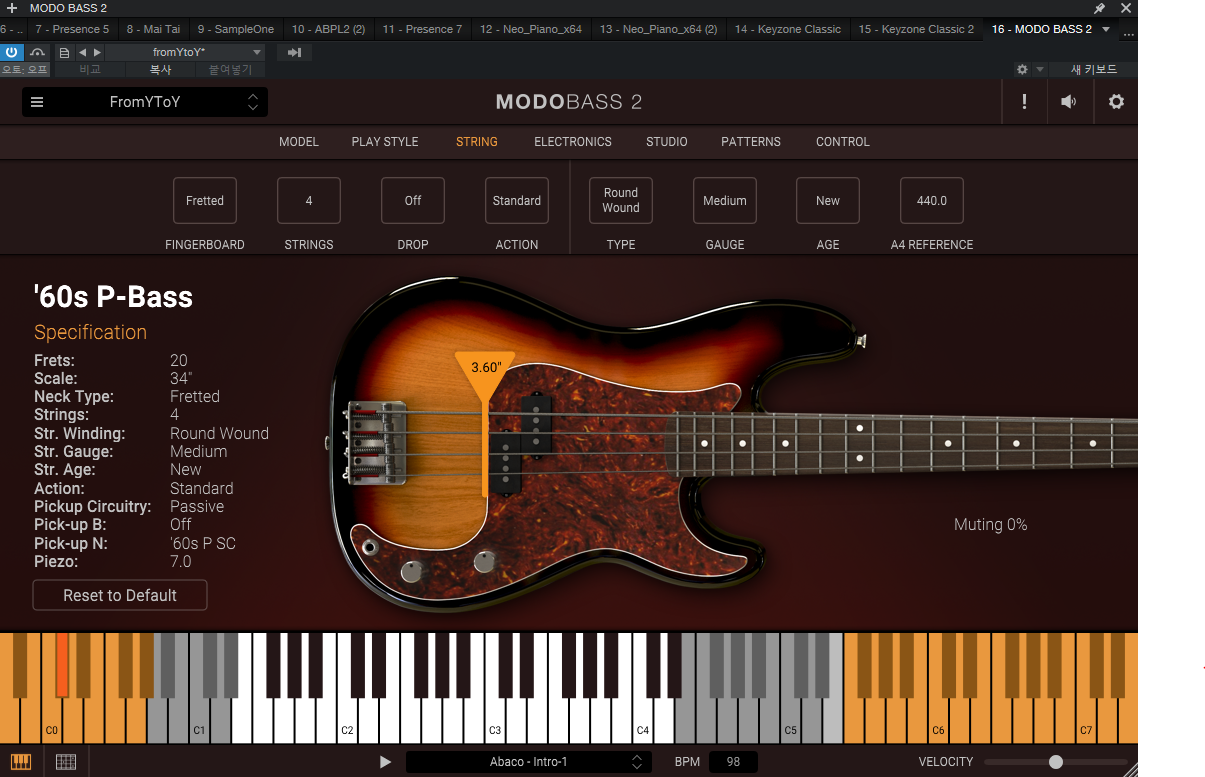Screen dimensions: 1205x777
Task: Click the C3 key on the keyboard
Action: click(x=495, y=720)
